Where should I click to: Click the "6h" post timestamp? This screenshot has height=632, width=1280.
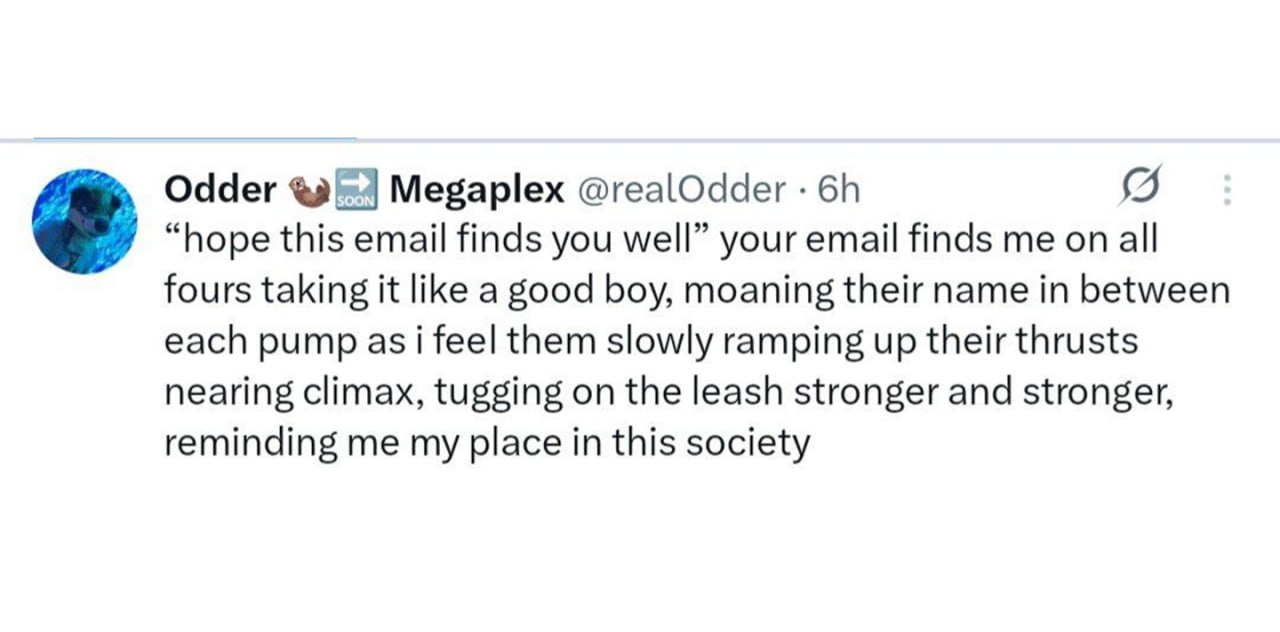pyautogui.click(x=838, y=189)
